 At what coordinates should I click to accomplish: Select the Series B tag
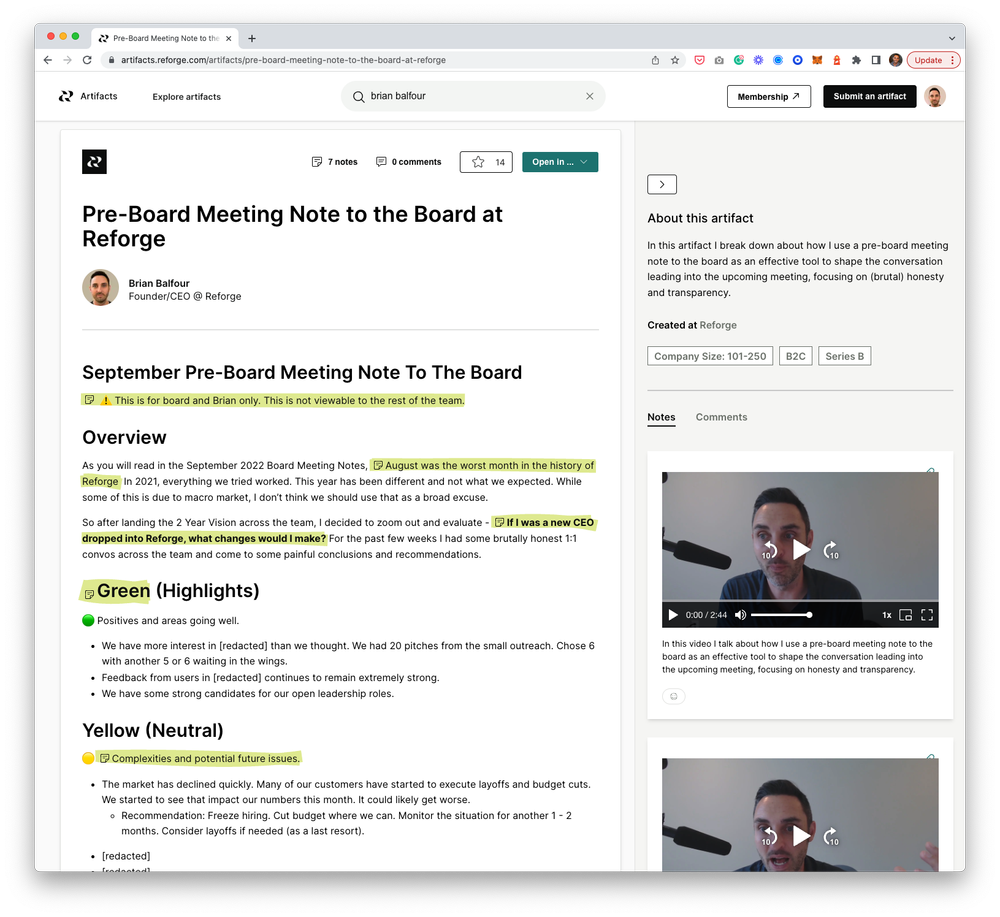[844, 356]
